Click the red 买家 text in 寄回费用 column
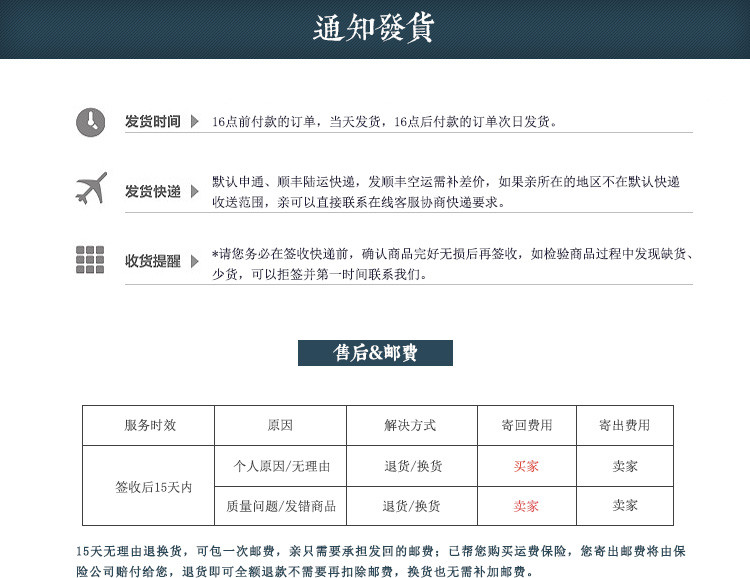This screenshot has height=578, width=750. coord(526,466)
